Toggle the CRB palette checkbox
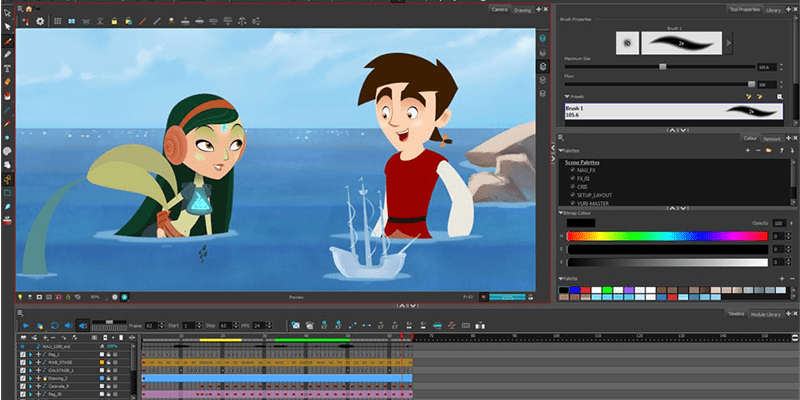Viewport: 800px width, 400px height. (x=570, y=186)
